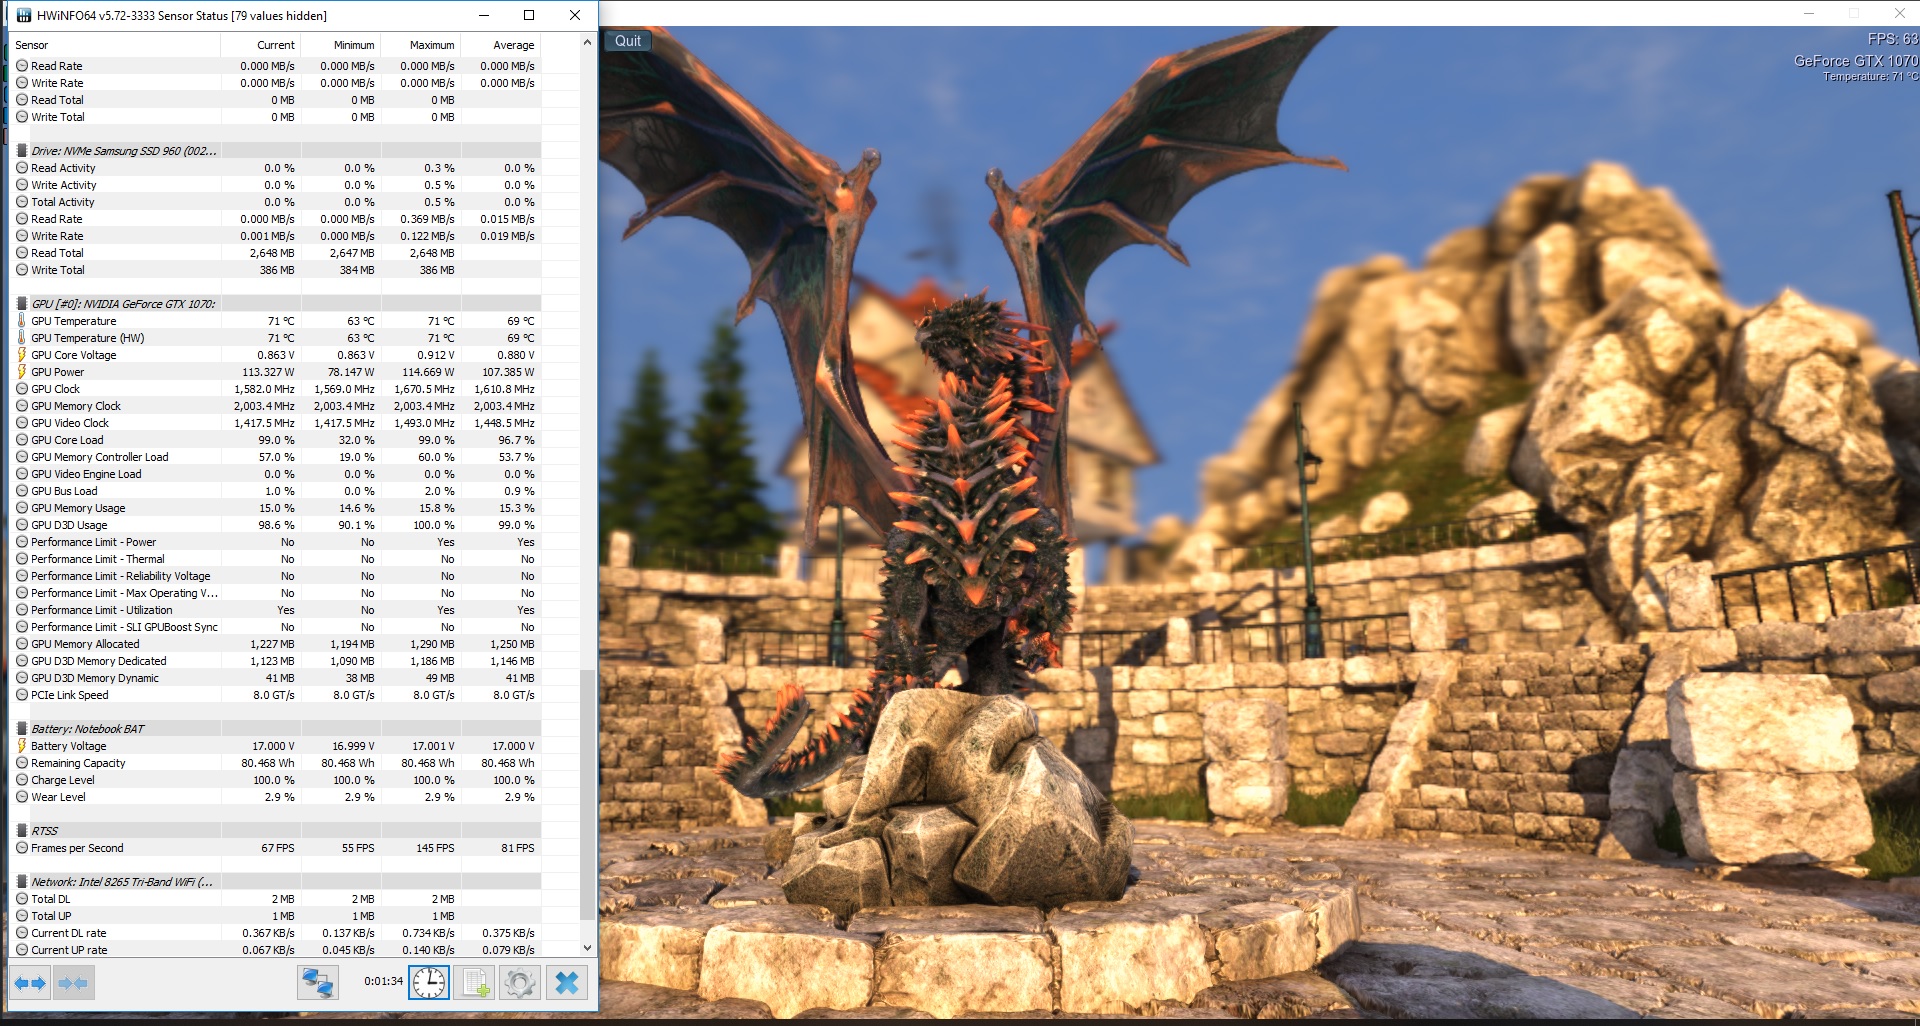Click the HWiNFO64 title bar app icon
The height and width of the screenshot is (1026, 1920).
click(24, 15)
